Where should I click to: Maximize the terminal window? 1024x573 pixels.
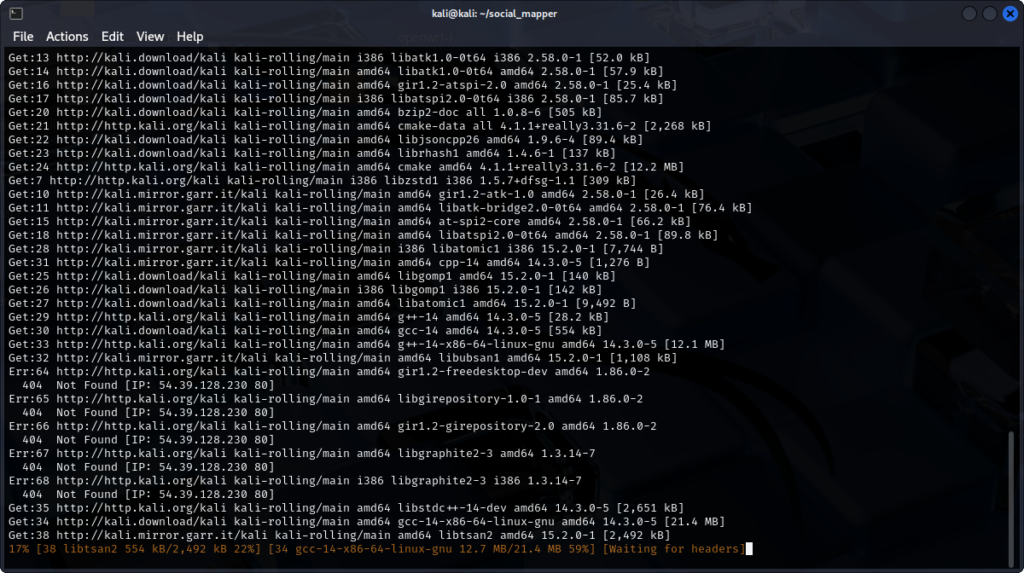point(988,13)
